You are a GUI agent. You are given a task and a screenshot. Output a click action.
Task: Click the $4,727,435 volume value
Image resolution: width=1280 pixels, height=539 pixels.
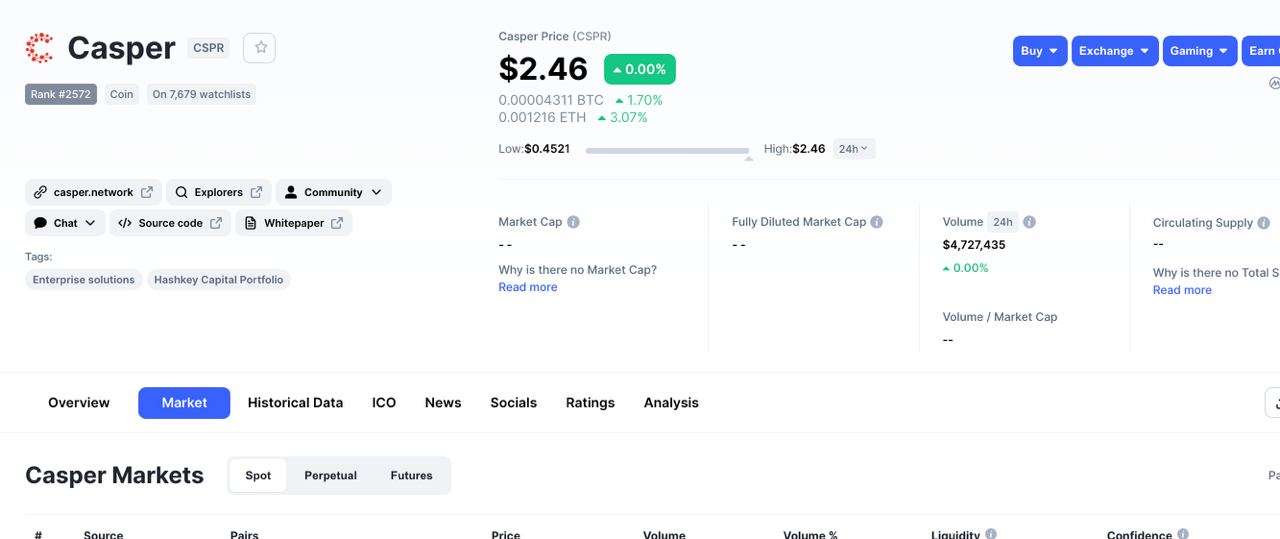click(974, 245)
